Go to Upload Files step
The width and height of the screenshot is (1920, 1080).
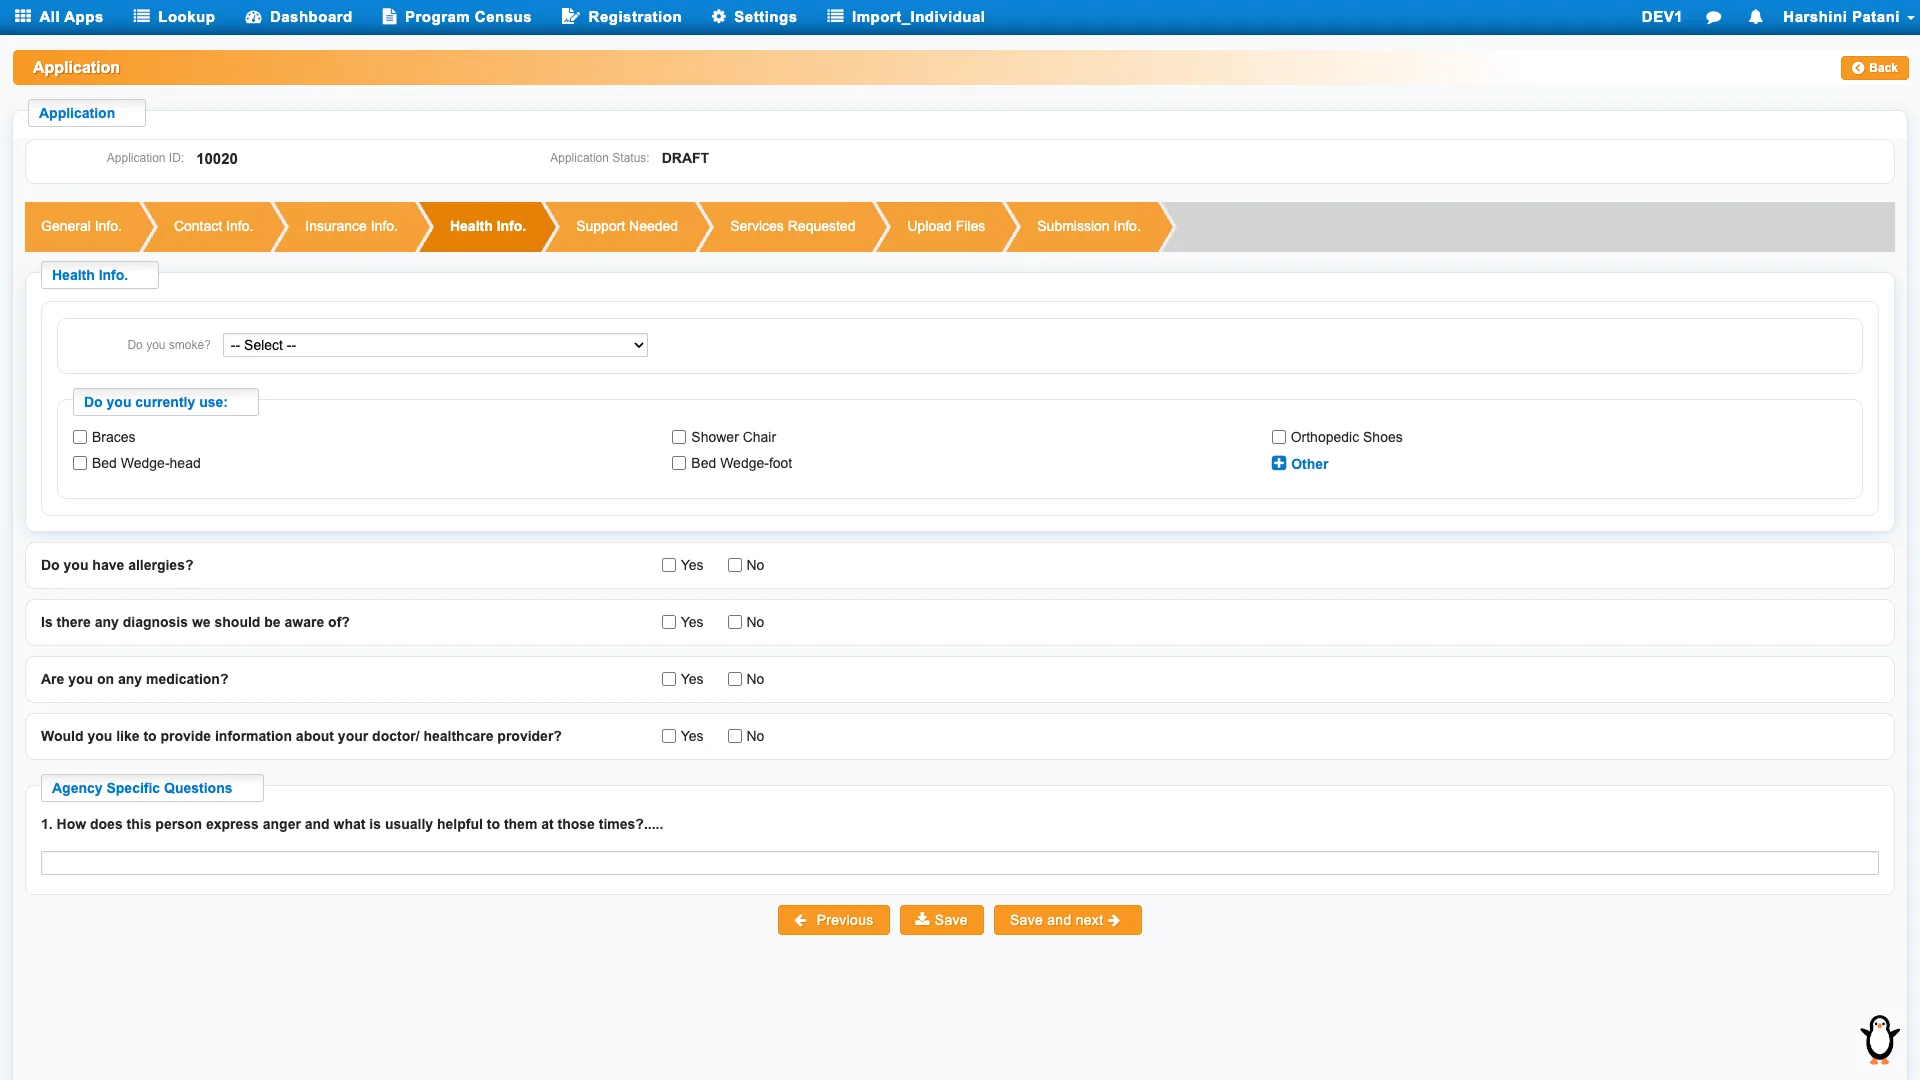coord(946,226)
